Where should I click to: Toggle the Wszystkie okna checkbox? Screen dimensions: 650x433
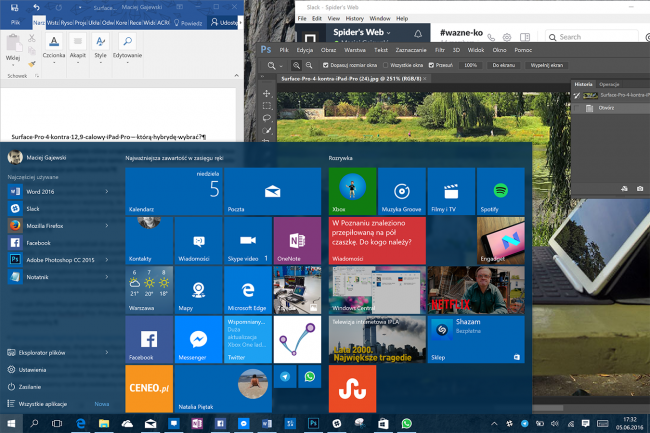coord(386,65)
